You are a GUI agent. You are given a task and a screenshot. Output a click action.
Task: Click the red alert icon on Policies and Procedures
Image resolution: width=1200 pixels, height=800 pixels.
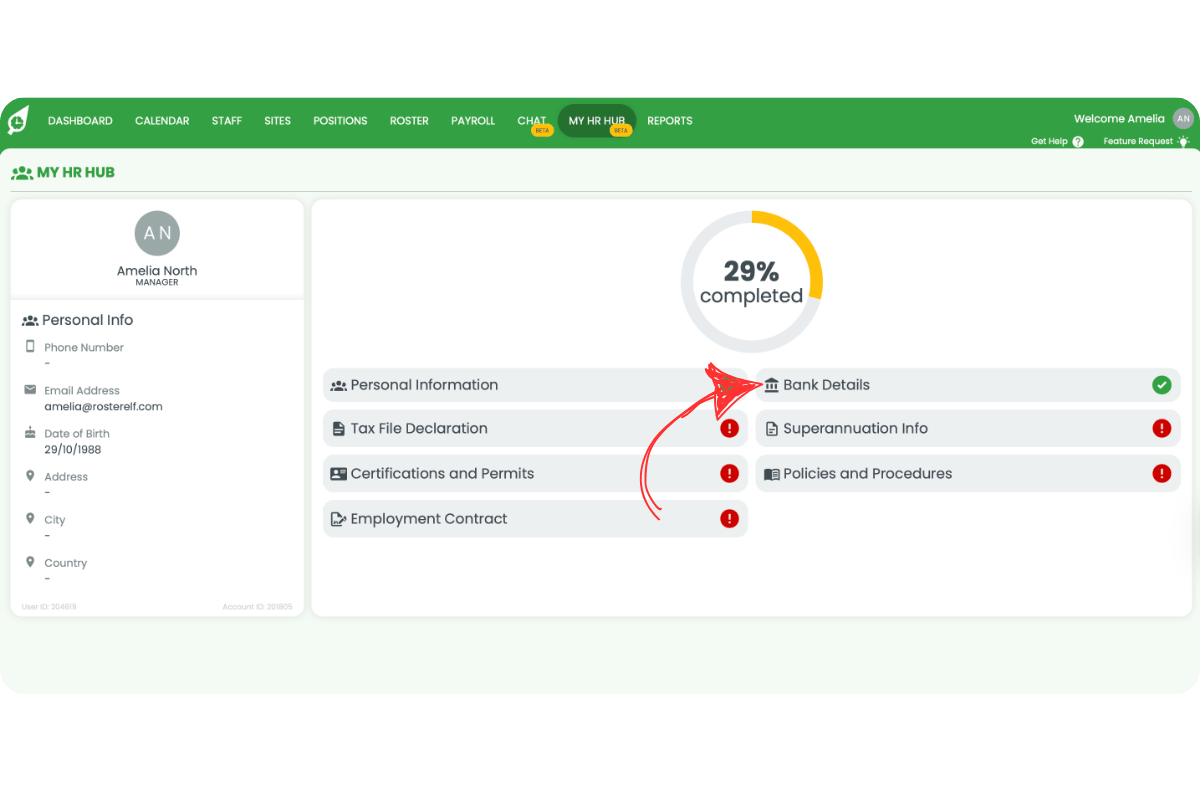1161,474
